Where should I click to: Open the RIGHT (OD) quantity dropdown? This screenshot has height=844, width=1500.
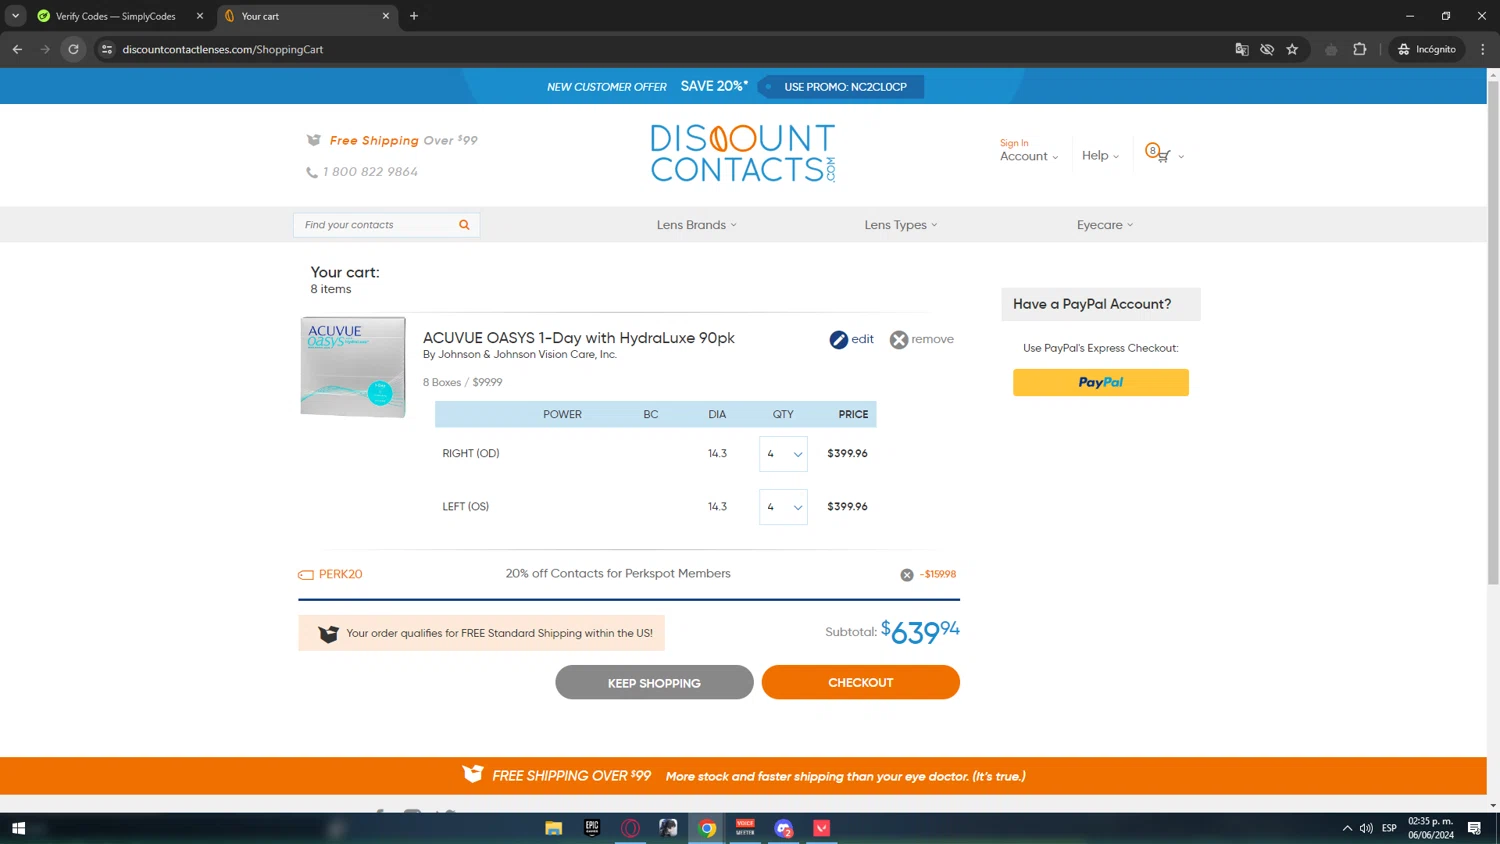(783, 454)
